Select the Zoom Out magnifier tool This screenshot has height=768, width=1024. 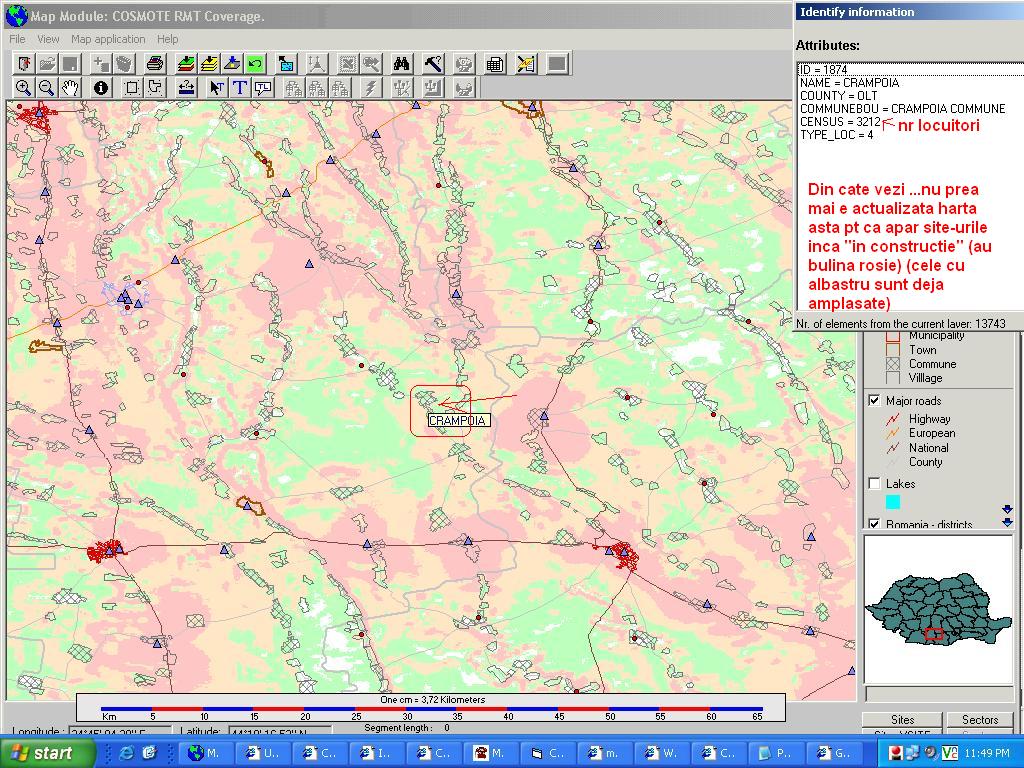46,88
